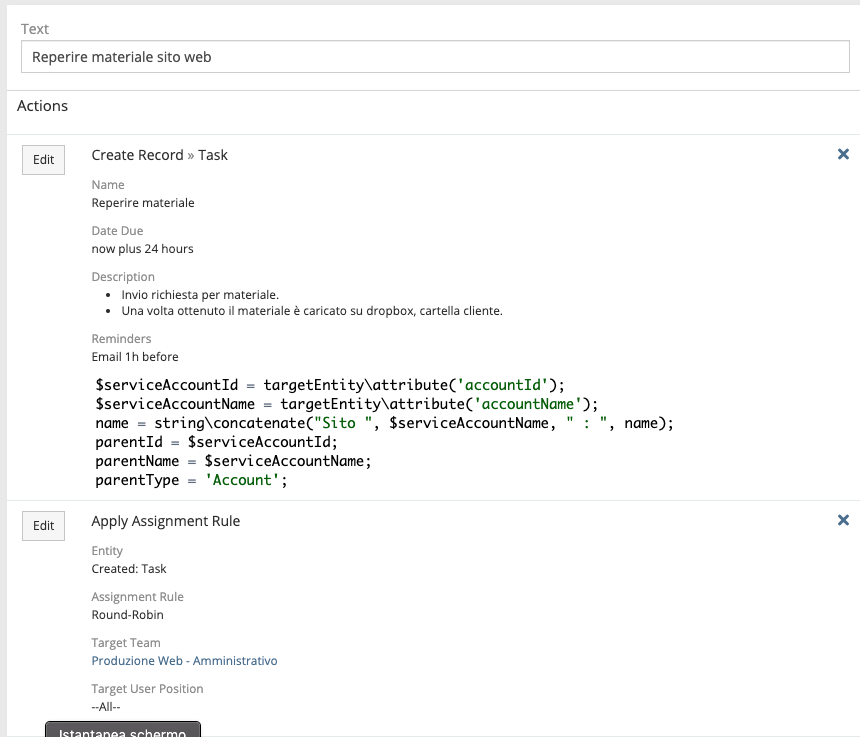Click the 'Create Record » Task' title
This screenshot has height=737, width=860.
click(x=159, y=155)
